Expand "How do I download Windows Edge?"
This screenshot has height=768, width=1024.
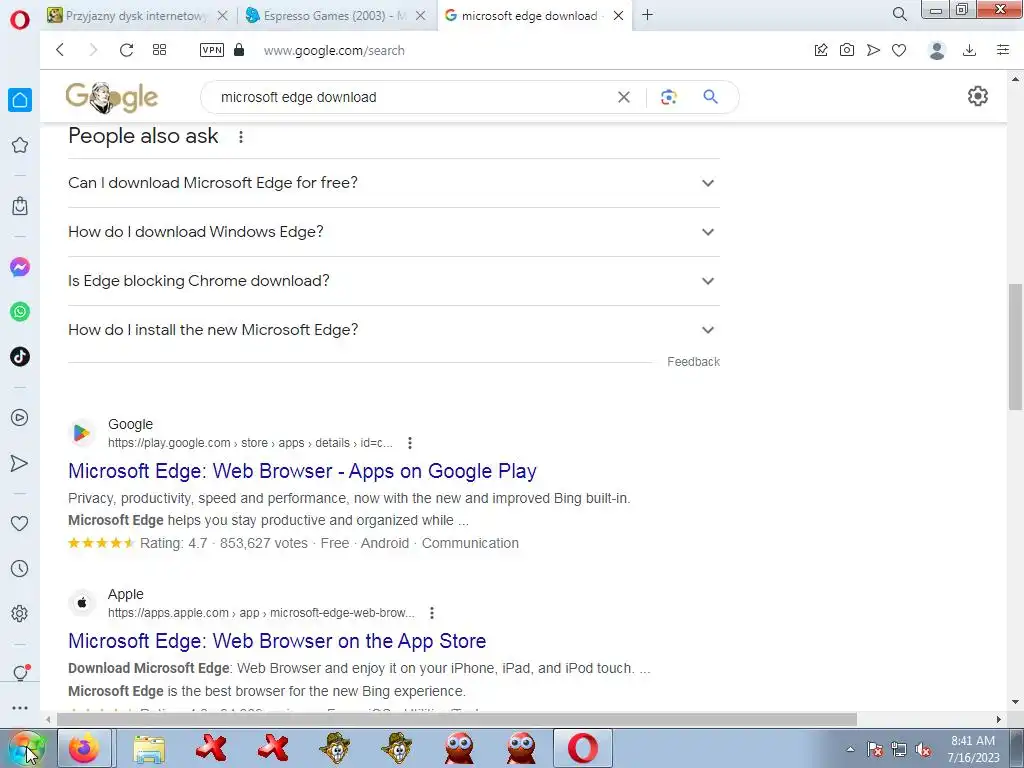tap(394, 232)
